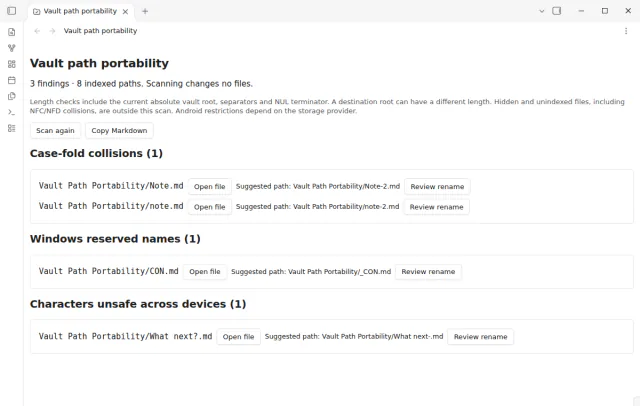
Task: Open file for lowercase note.md row
Action: click(x=209, y=207)
